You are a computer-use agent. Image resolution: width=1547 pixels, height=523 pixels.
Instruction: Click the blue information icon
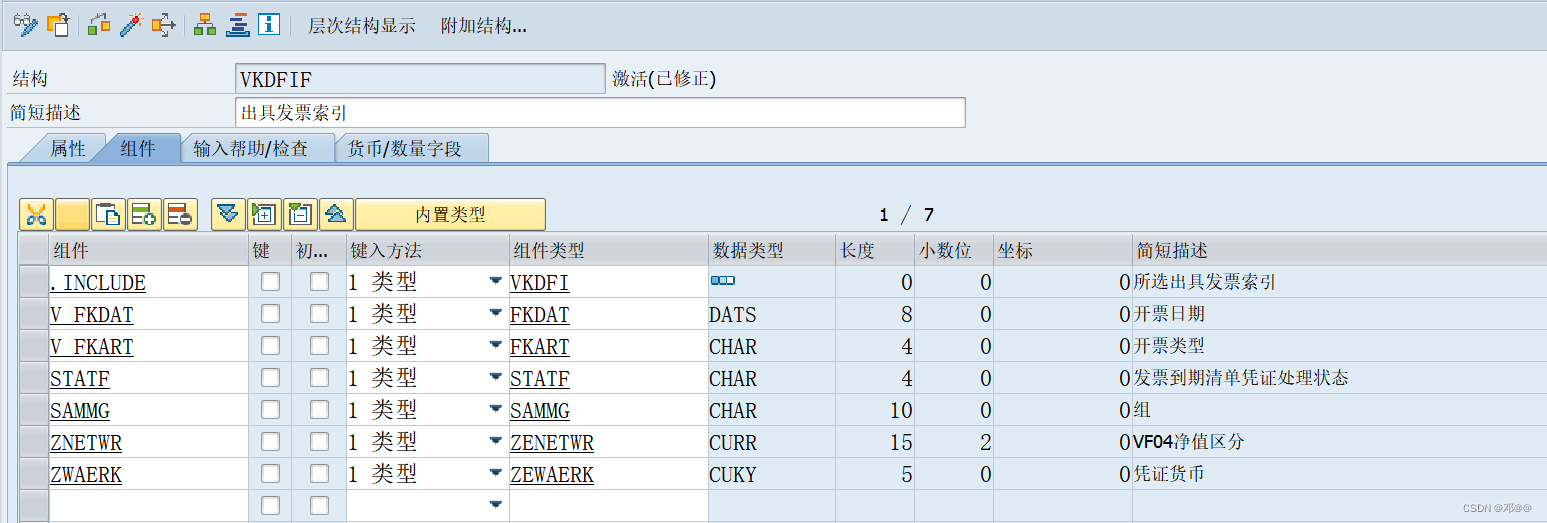point(269,25)
